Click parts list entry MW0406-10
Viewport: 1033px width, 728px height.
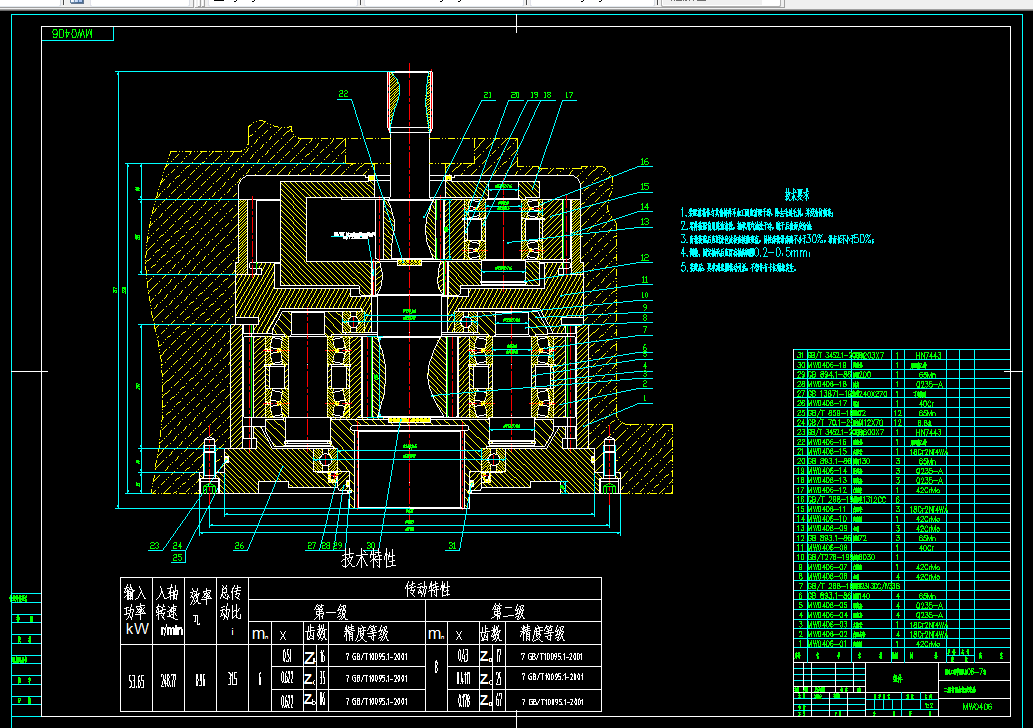click(827, 519)
